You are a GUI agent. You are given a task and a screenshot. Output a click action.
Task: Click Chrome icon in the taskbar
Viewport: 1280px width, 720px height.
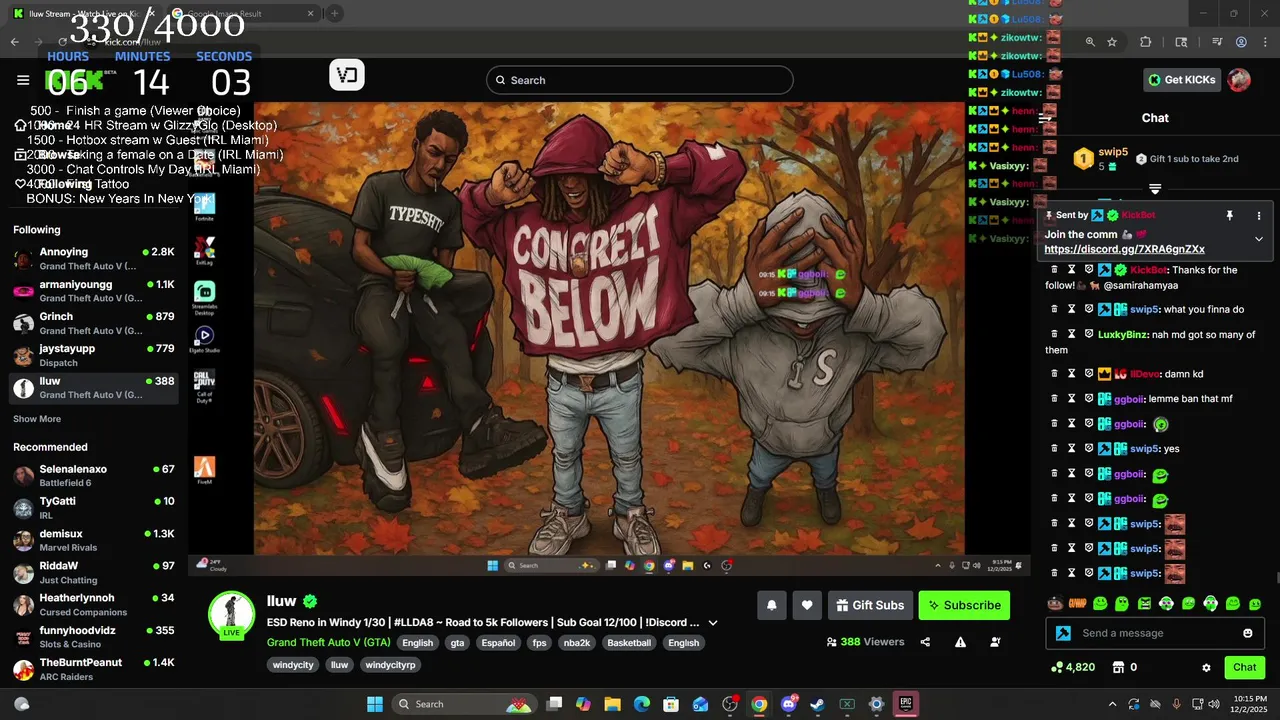point(759,704)
